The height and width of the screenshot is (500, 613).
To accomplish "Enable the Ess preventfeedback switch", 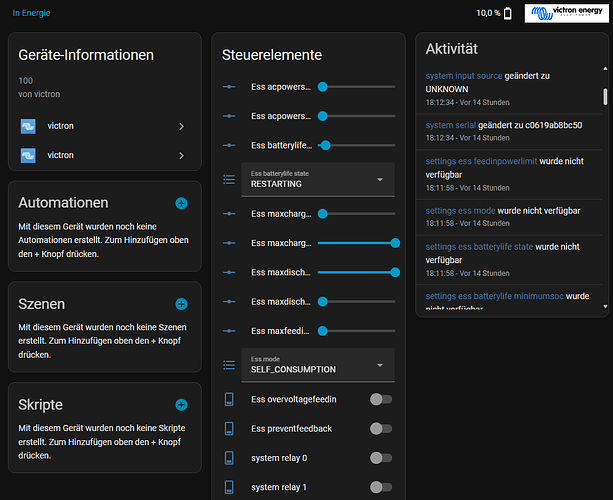I will point(380,428).
